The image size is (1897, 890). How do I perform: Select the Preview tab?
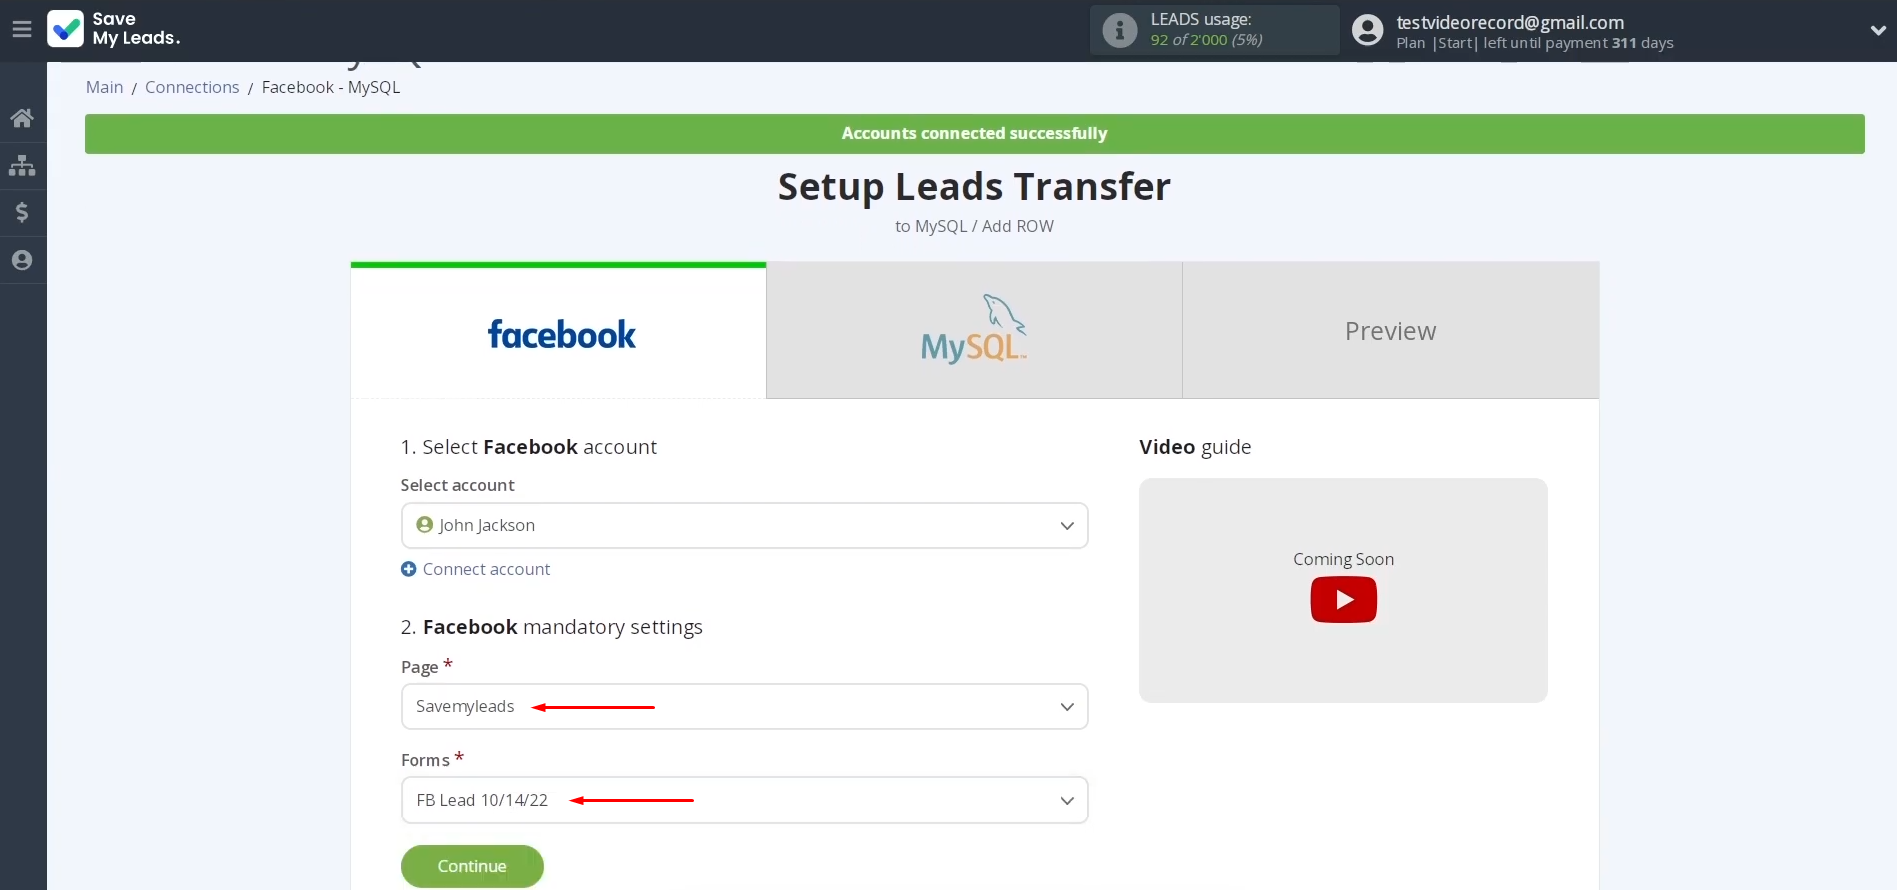point(1390,331)
